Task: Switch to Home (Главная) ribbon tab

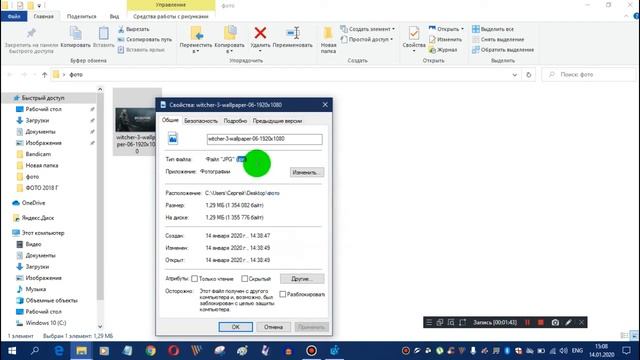Action: tap(43, 16)
